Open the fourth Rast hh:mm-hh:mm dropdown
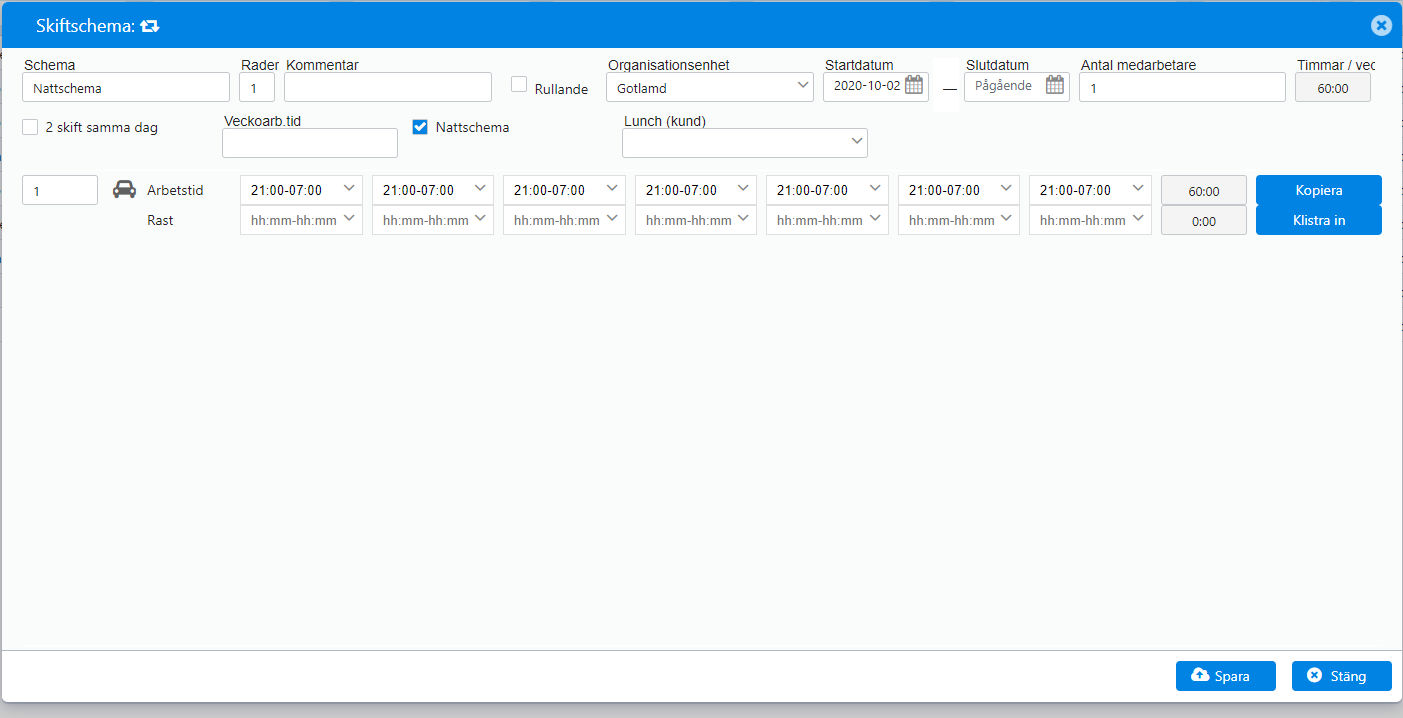The image size is (1403, 718). 696,220
